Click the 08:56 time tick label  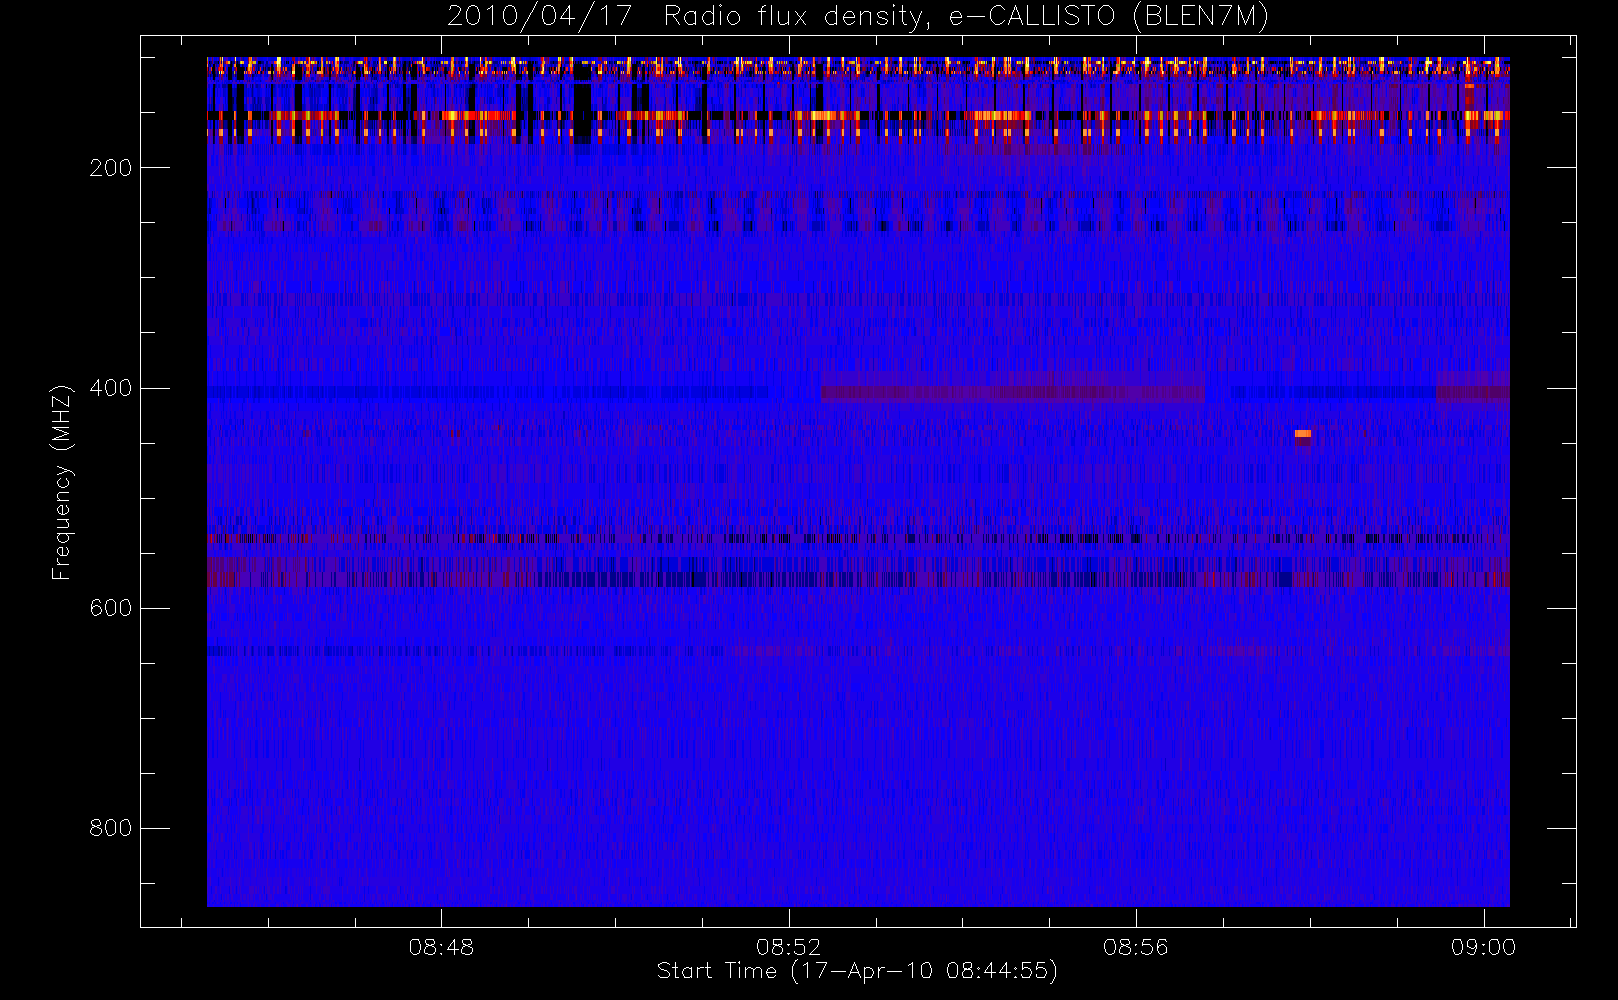click(x=1136, y=947)
